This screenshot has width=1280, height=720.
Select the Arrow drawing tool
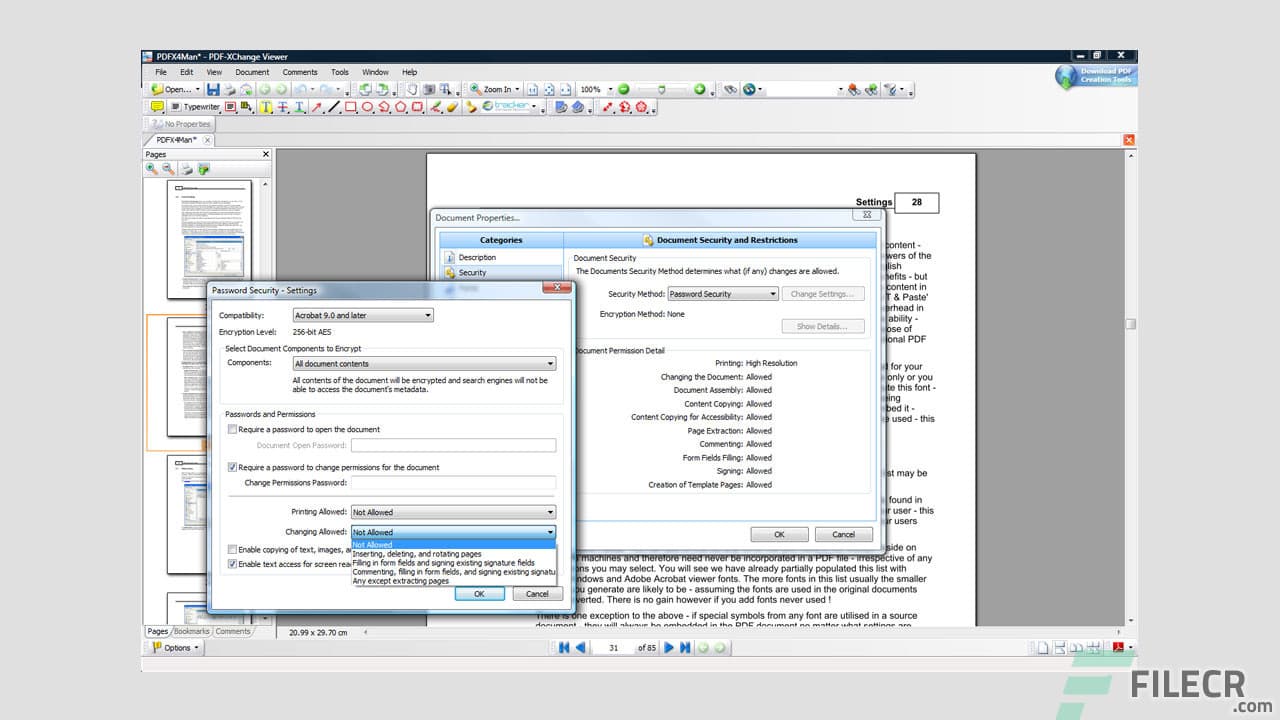click(x=317, y=107)
